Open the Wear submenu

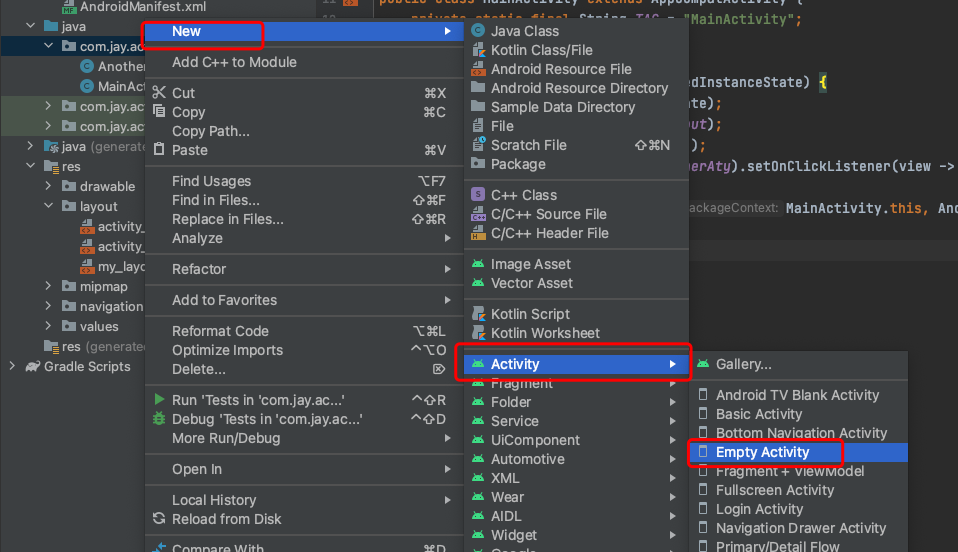pos(576,497)
